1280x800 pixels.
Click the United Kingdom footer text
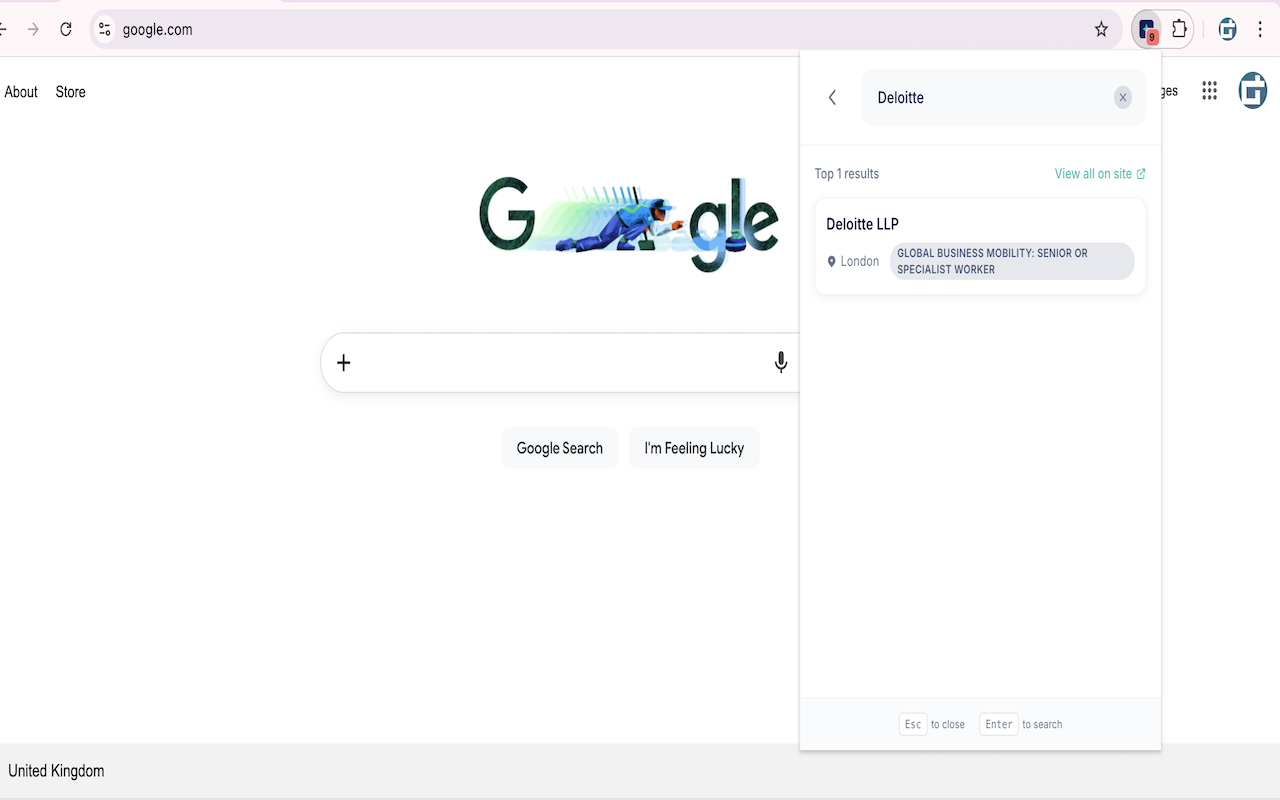click(56, 771)
